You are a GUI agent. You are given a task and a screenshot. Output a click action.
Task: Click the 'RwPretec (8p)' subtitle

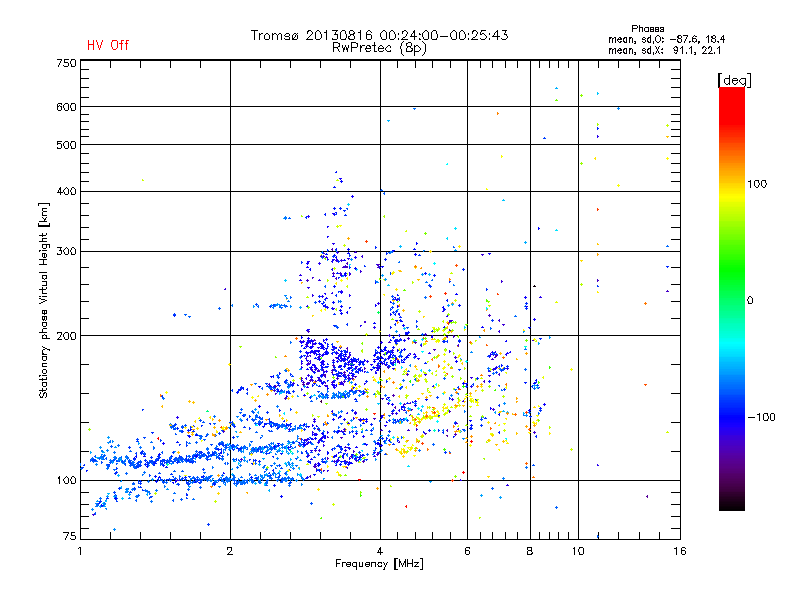tap(379, 48)
